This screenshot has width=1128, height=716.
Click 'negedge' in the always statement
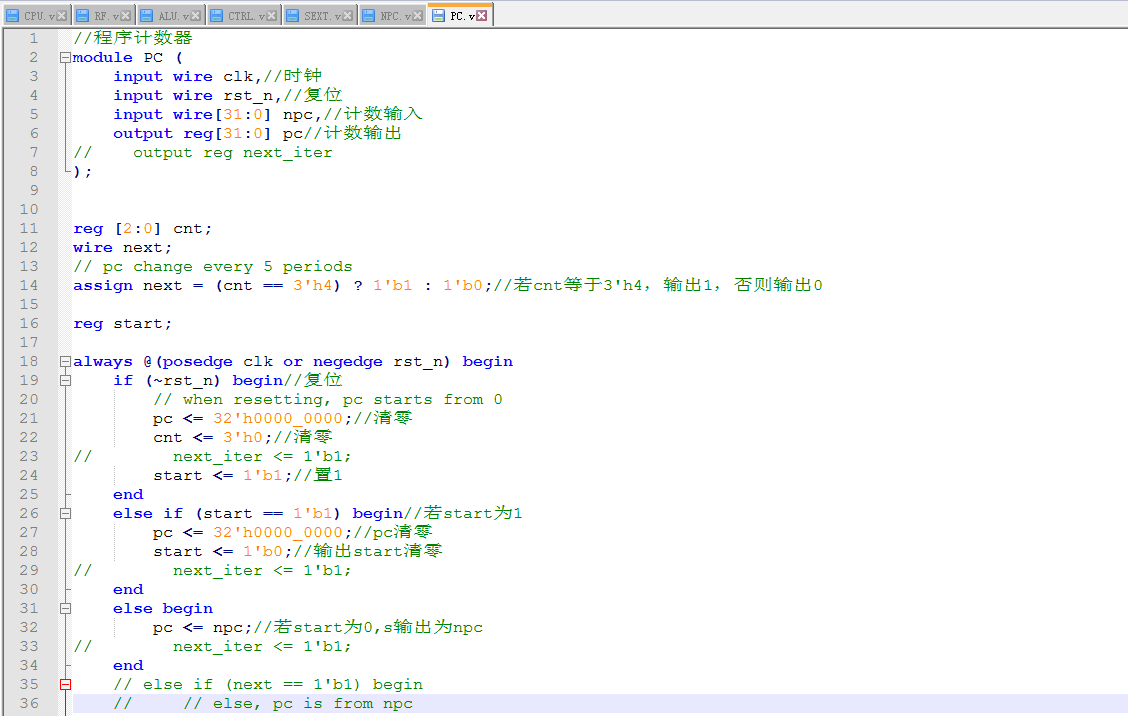coord(348,362)
